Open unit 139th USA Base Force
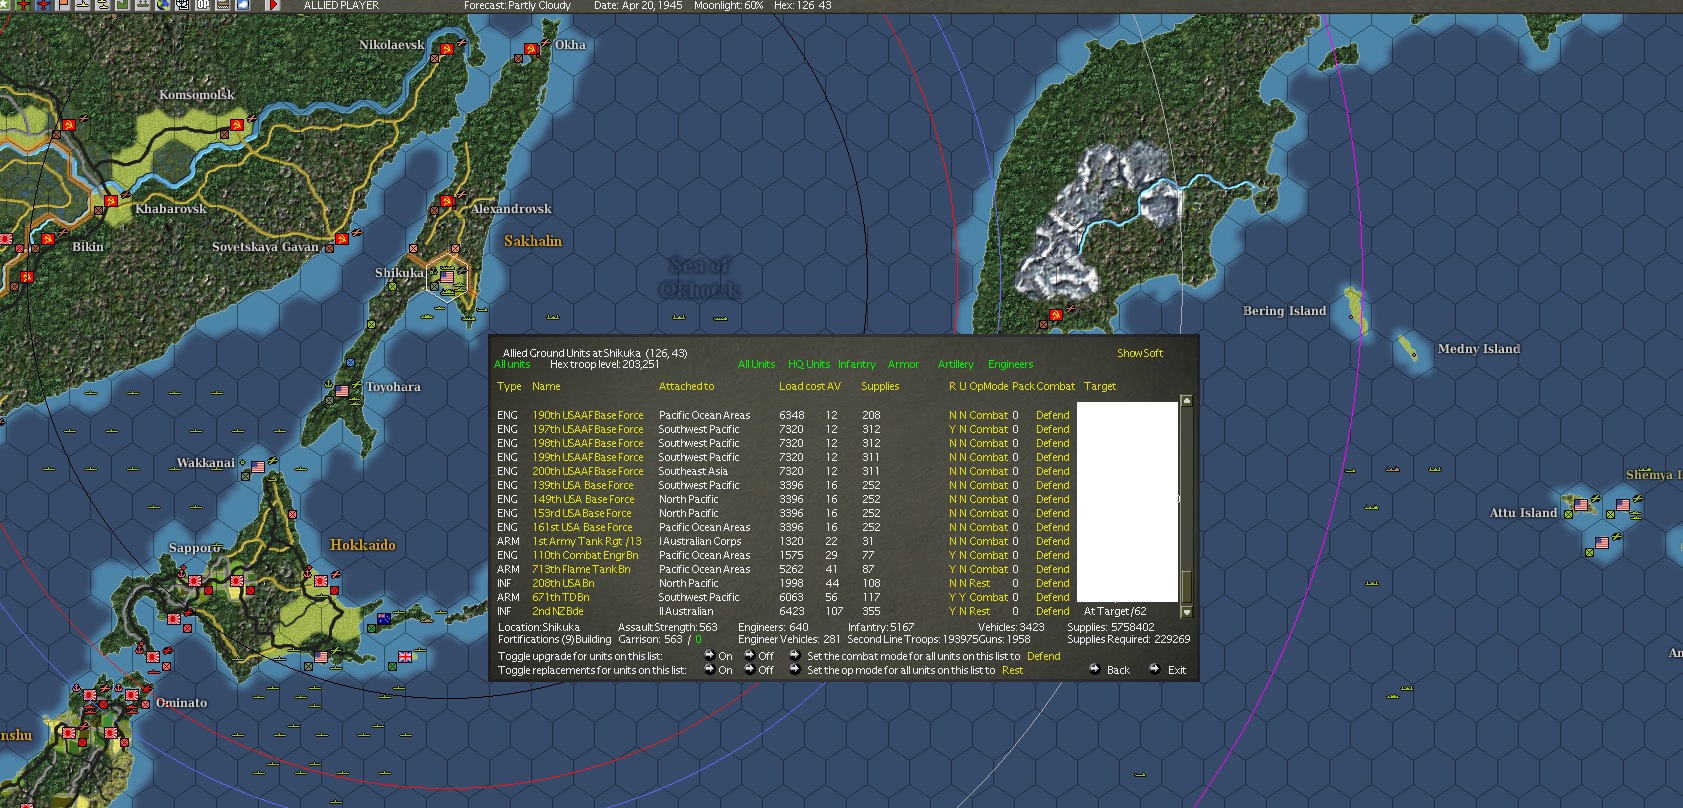1683x808 pixels. (583, 485)
